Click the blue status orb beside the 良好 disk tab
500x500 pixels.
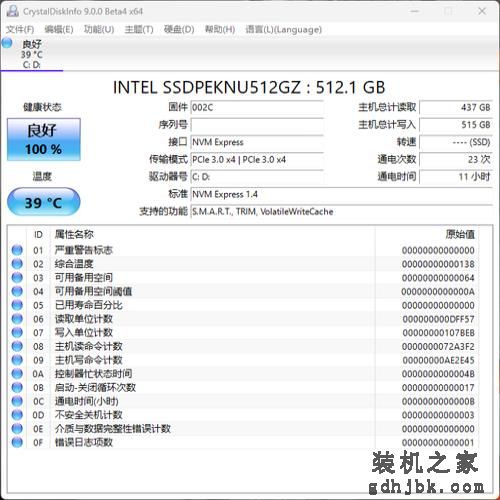pyautogui.click(x=7, y=43)
